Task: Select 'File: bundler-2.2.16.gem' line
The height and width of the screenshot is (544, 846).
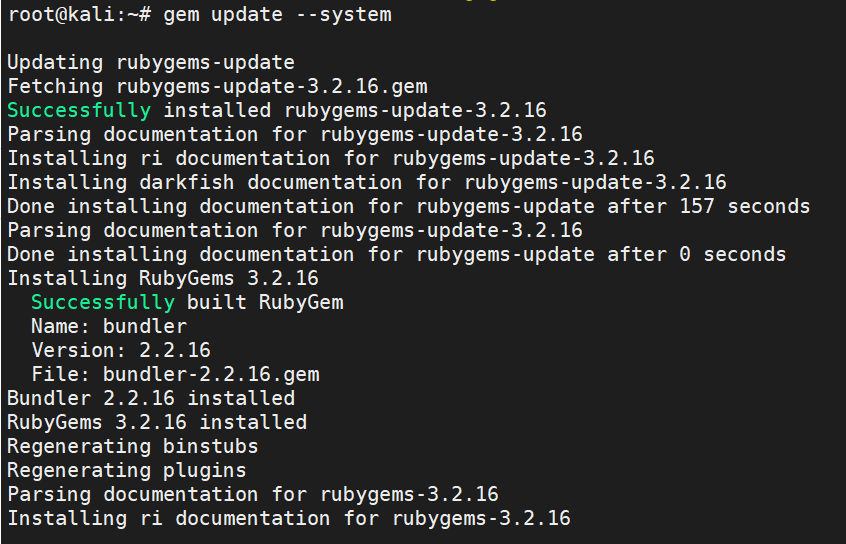Action: [x=175, y=374]
